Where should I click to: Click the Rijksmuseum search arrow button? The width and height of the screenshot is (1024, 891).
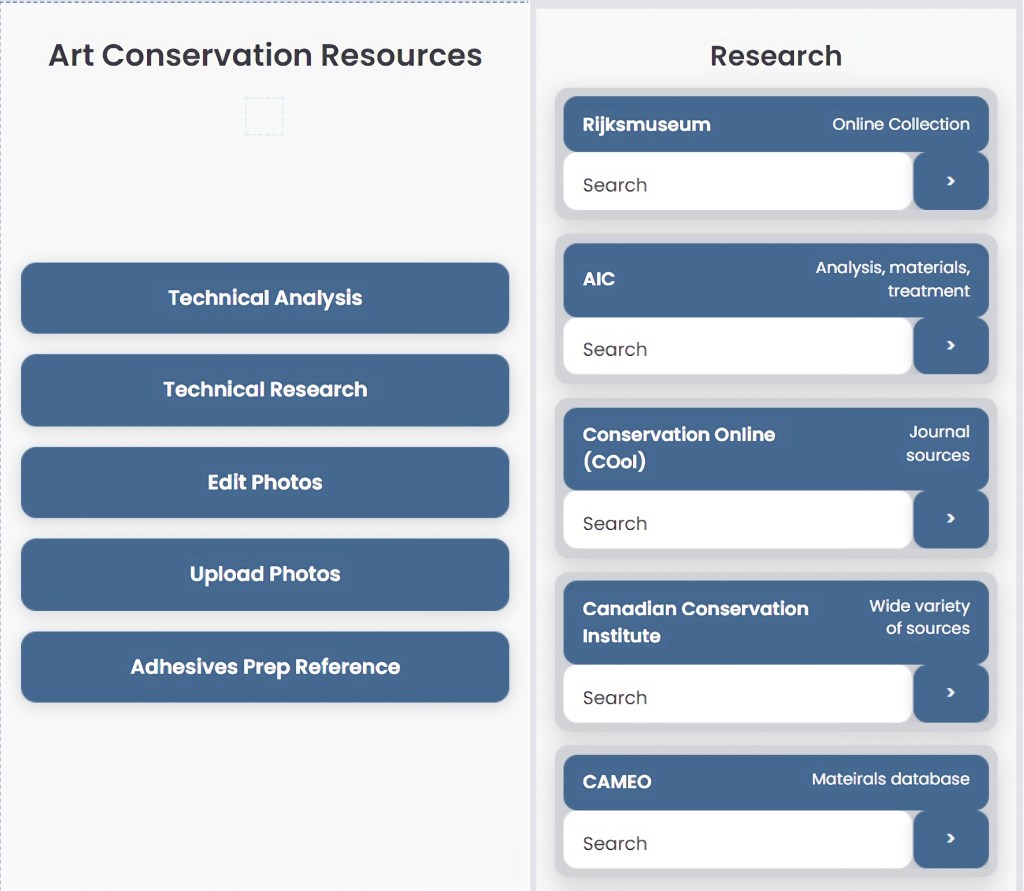[x=950, y=182]
